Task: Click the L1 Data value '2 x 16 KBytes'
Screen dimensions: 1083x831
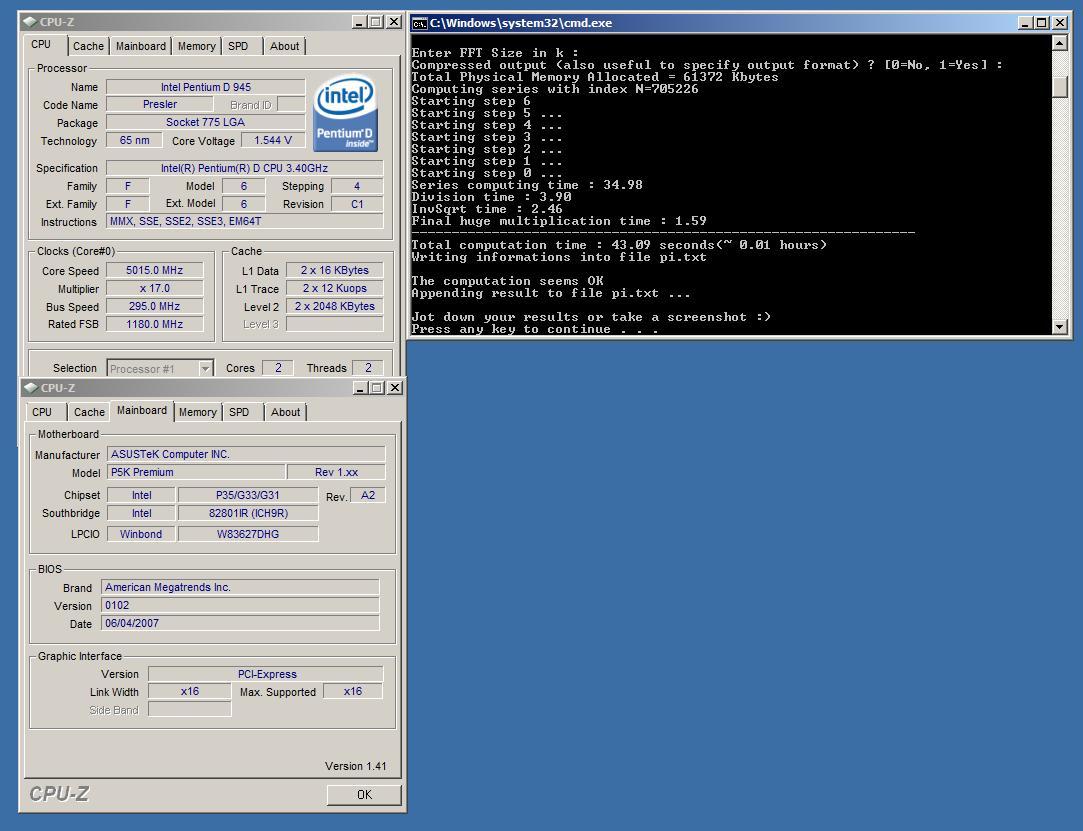Action: (x=335, y=270)
